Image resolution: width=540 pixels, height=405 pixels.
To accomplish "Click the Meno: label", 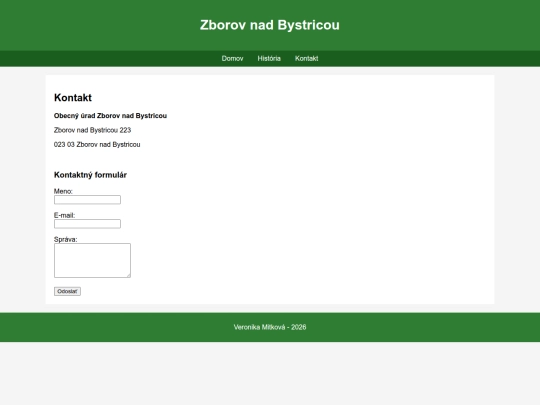I will (63, 191).
